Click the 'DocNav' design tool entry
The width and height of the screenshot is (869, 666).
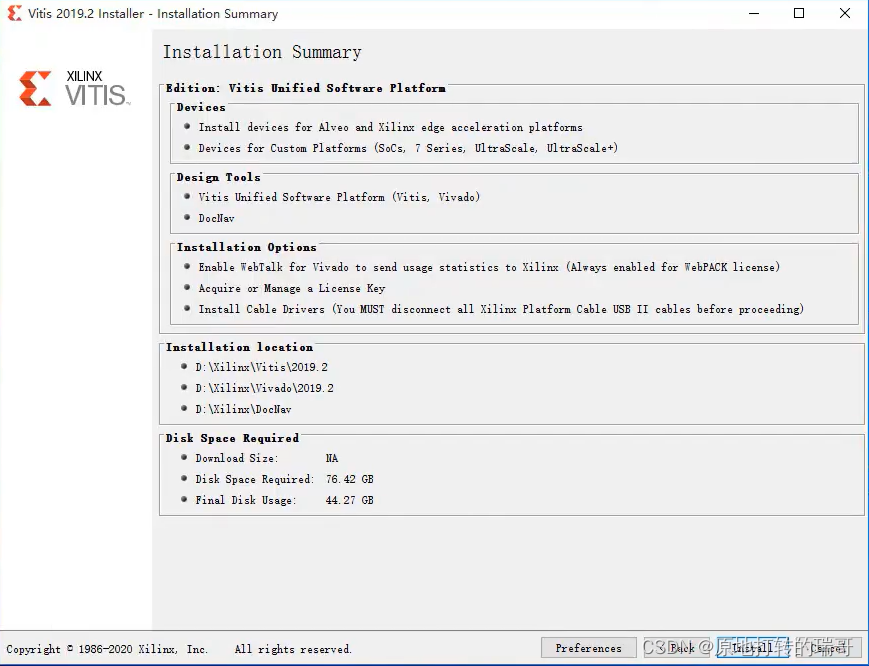tap(217, 218)
